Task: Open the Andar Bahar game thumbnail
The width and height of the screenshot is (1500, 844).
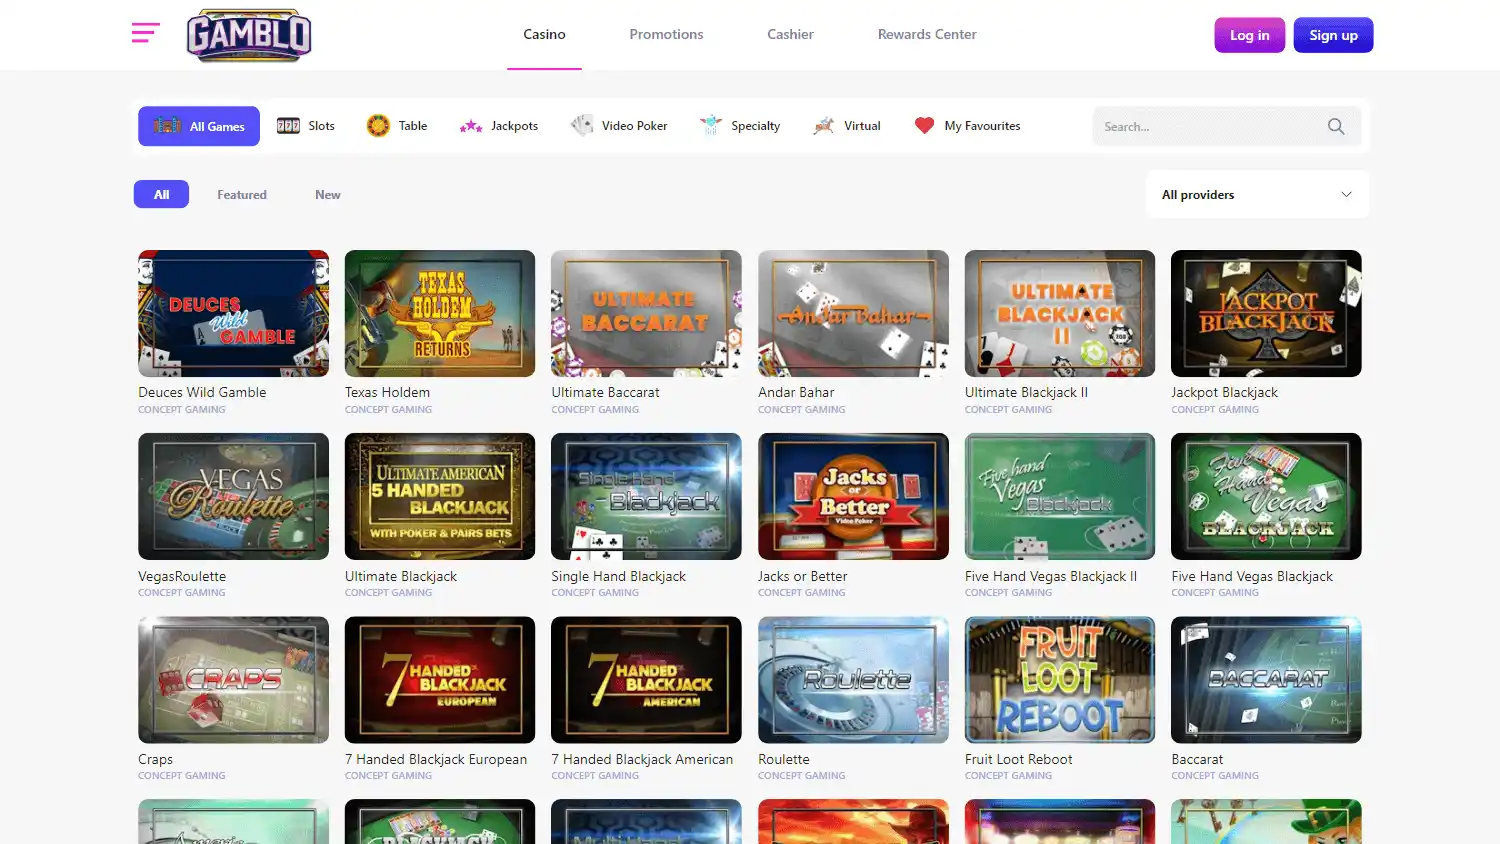Action: [x=853, y=313]
